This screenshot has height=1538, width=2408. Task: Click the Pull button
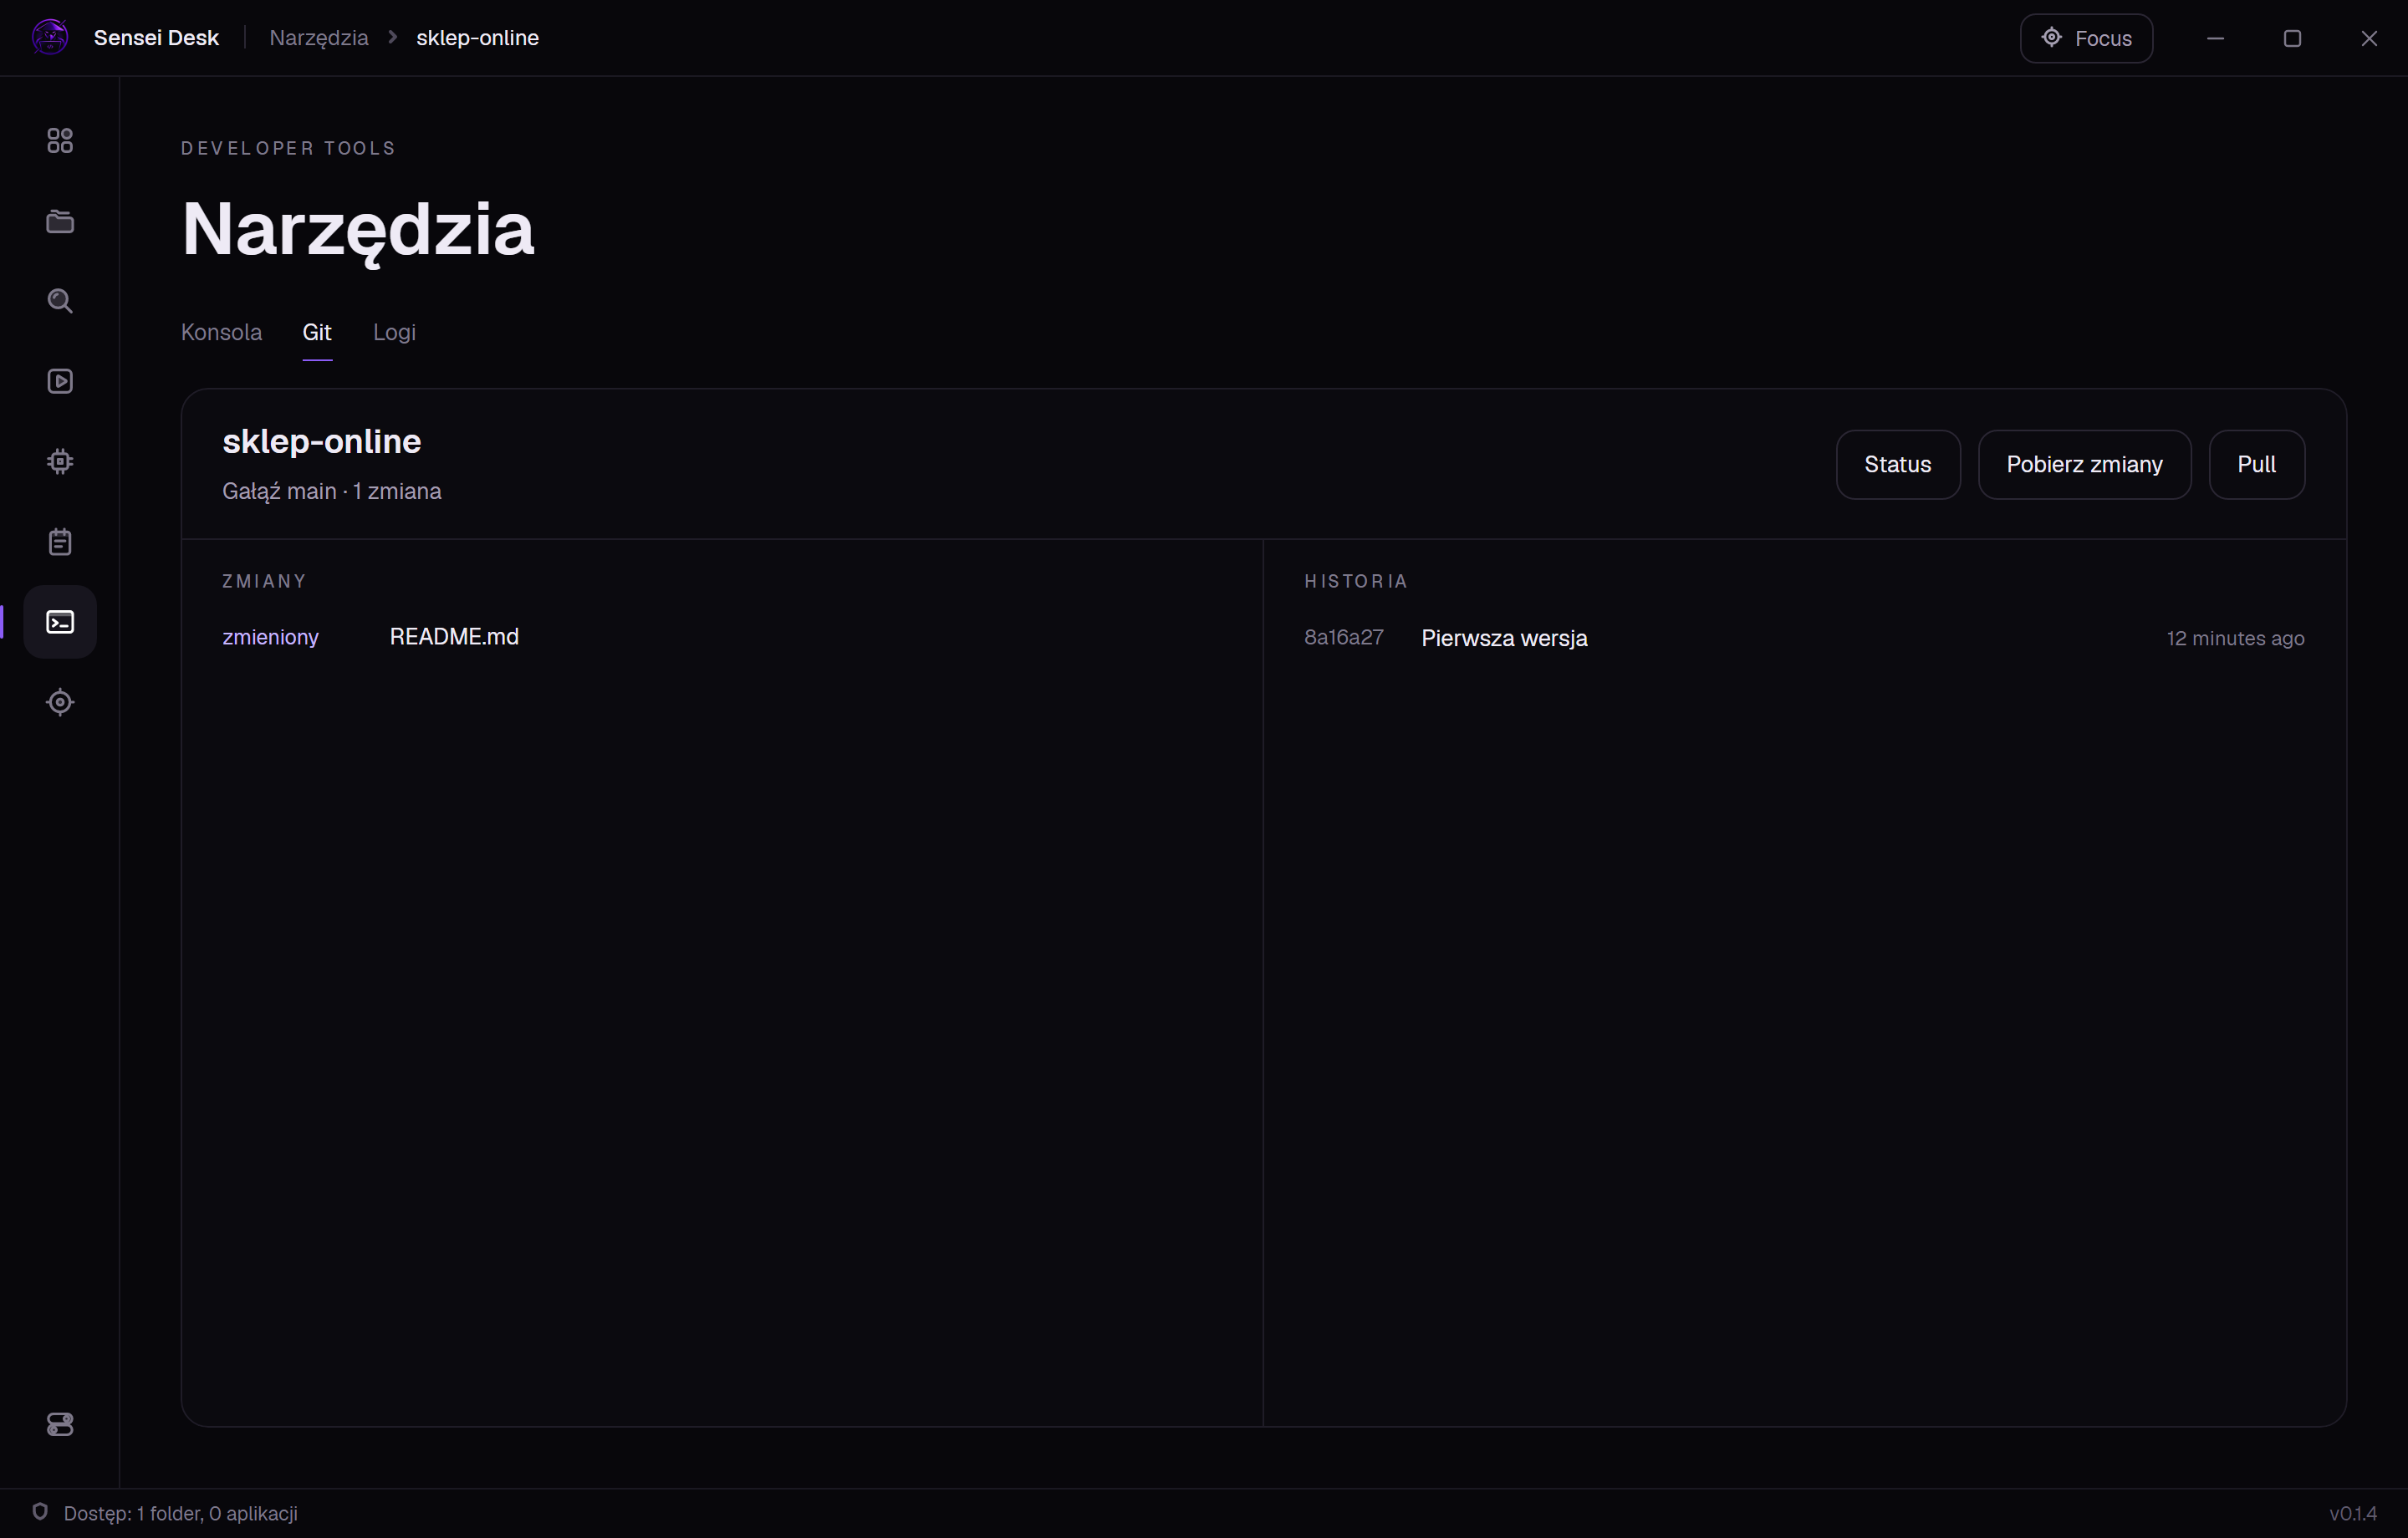[2256, 464]
